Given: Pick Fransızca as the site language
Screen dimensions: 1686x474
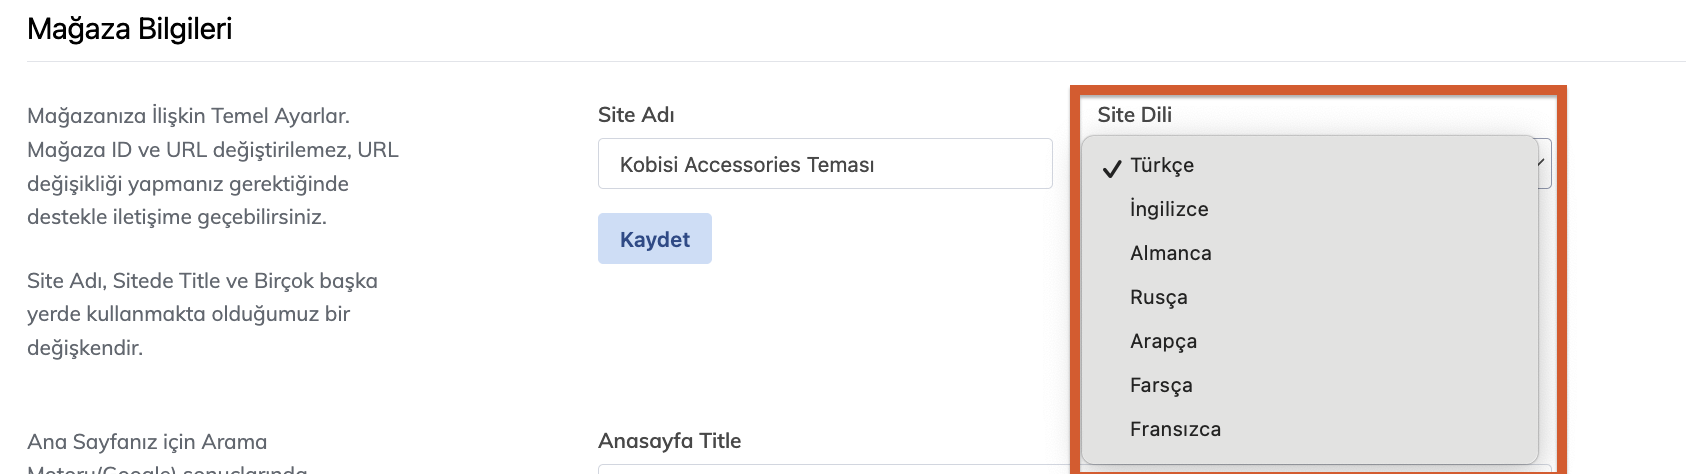Looking at the screenshot, I should (1175, 430).
